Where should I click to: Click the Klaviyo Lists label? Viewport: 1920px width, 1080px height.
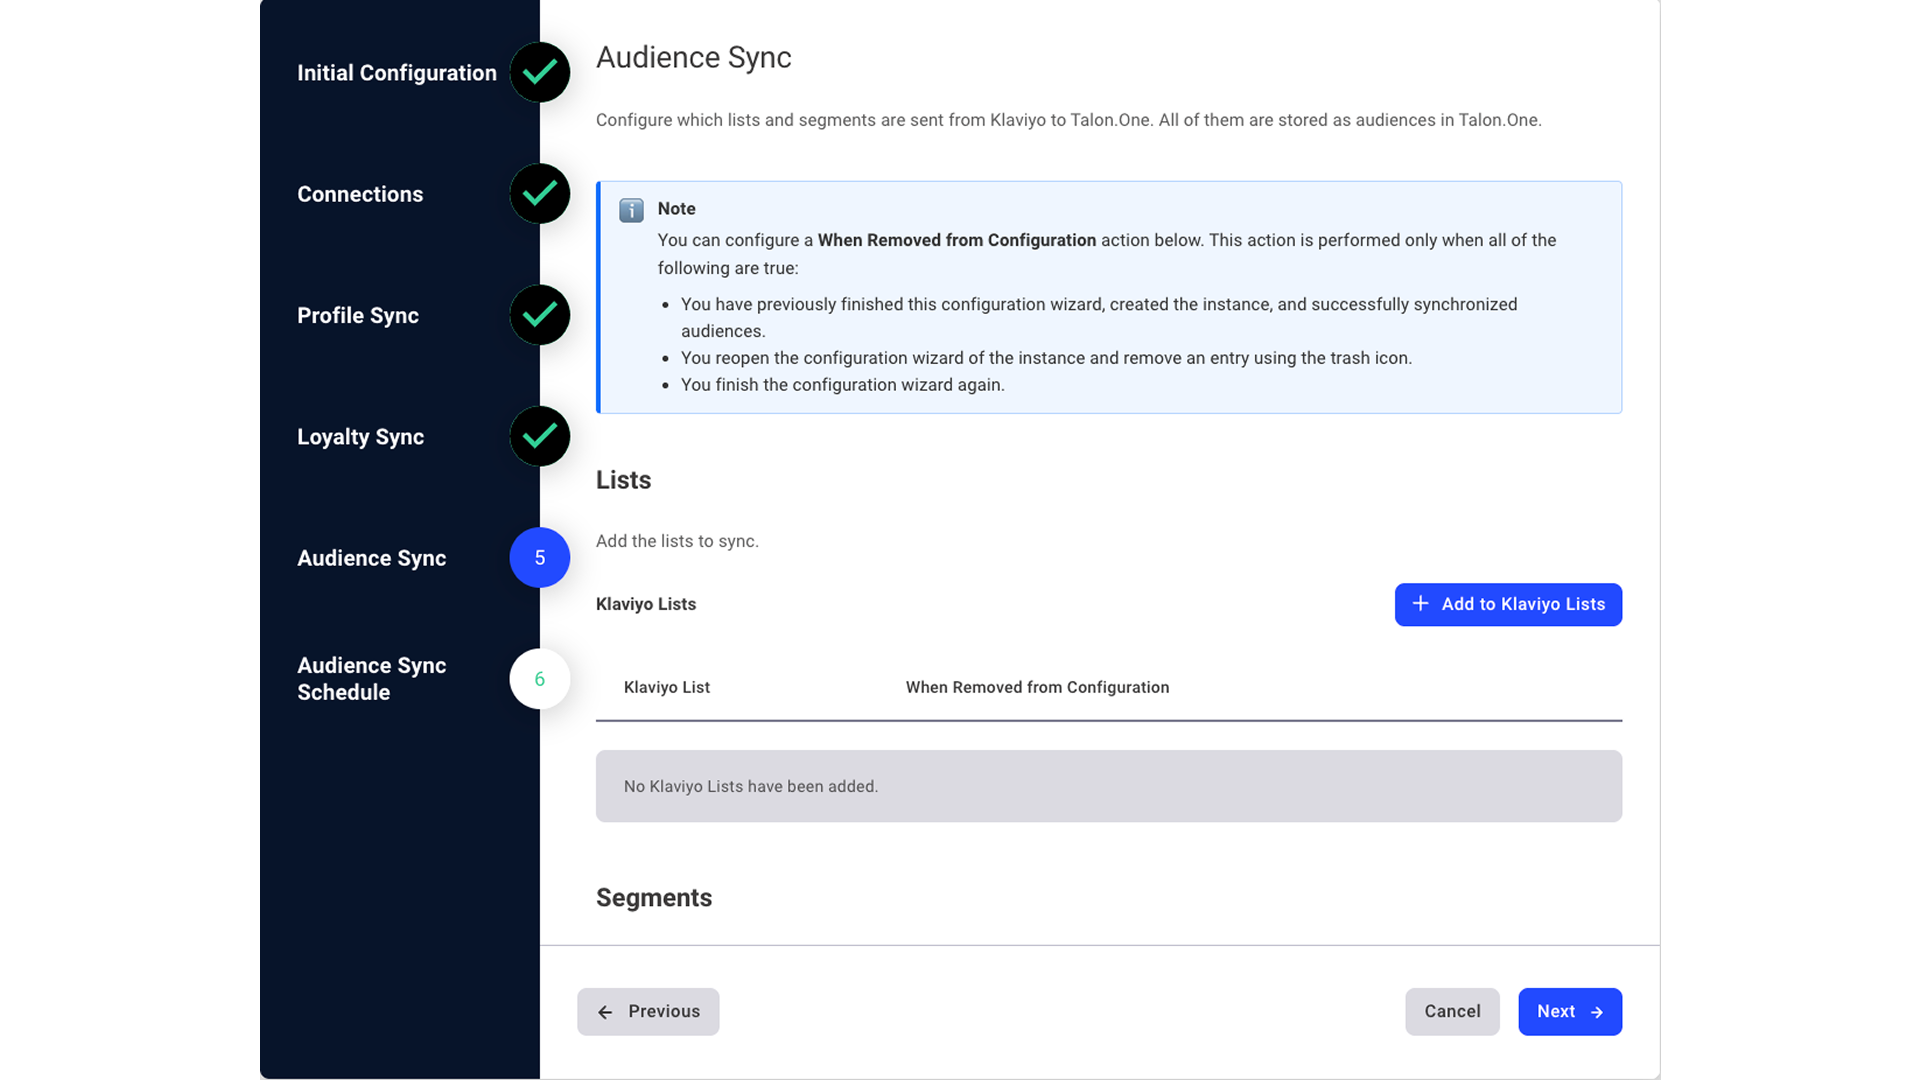[x=646, y=604]
